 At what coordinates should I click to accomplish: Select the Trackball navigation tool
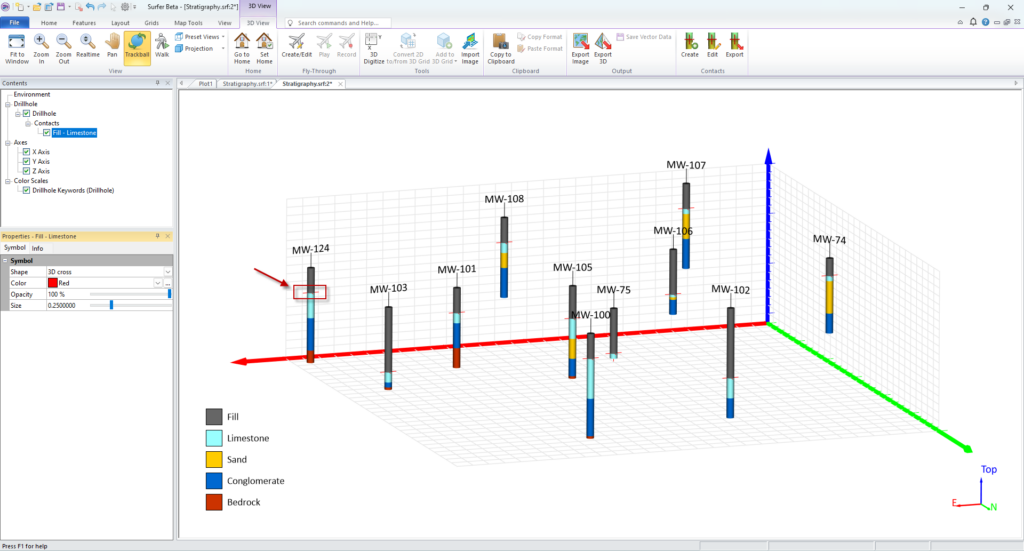coord(137,47)
